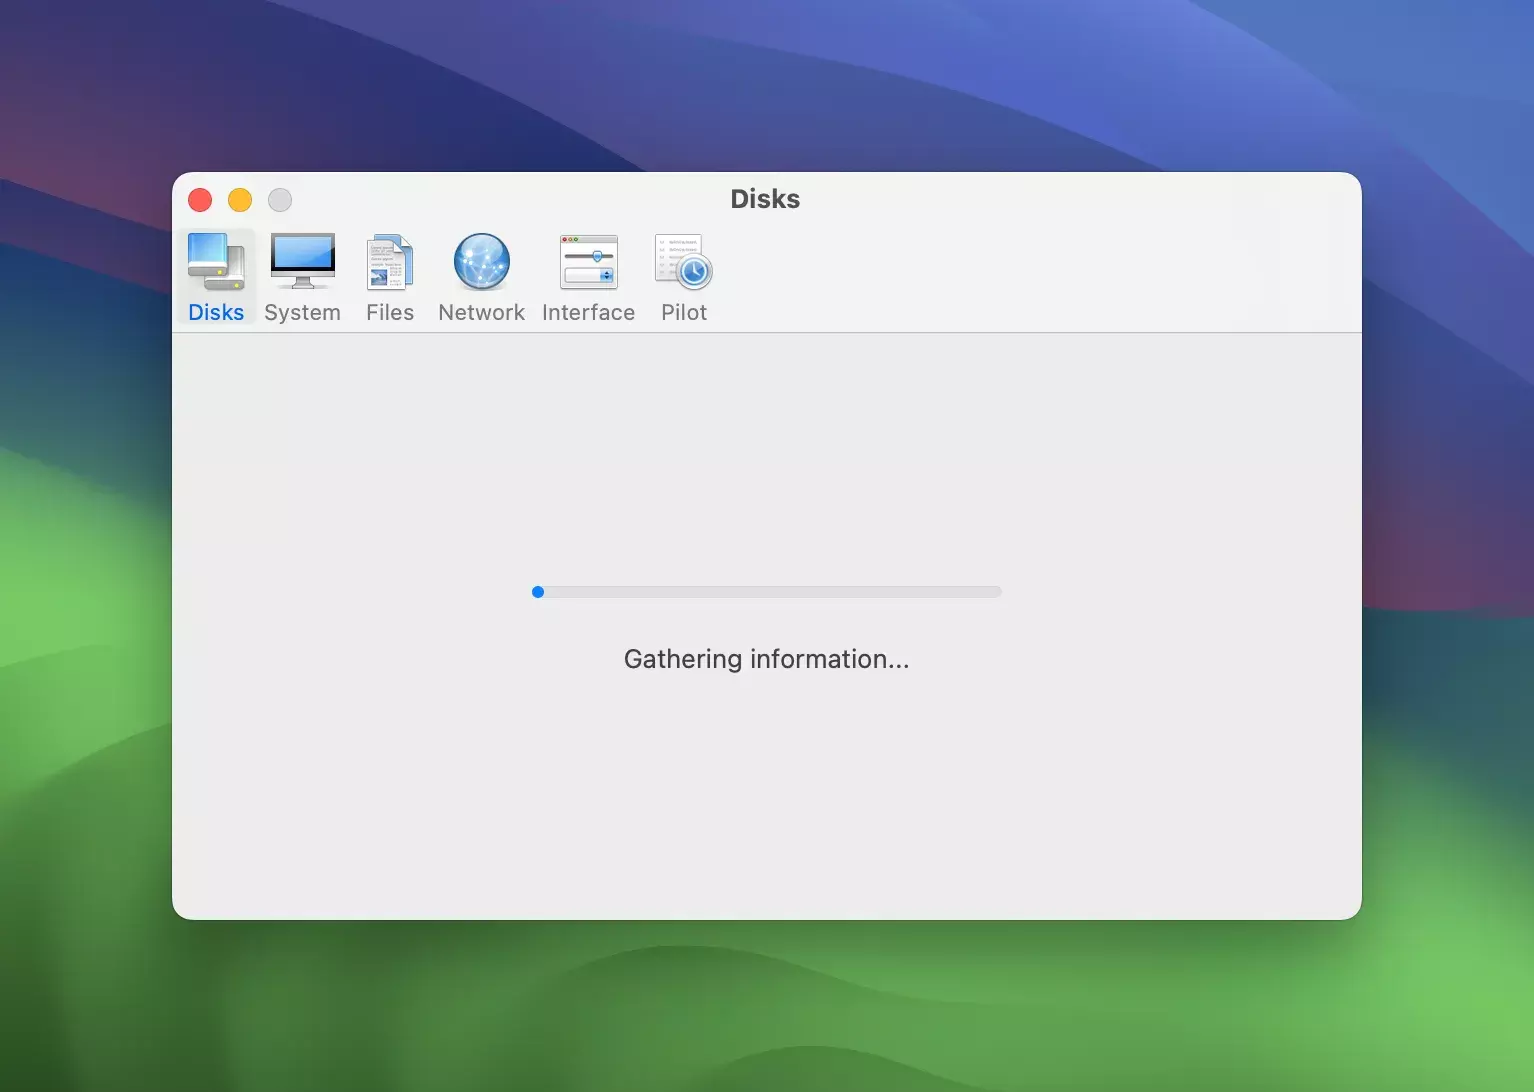Image resolution: width=1534 pixels, height=1092 pixels.
Task: Select the Disks hard drive icon
Action: click(216, 262)
